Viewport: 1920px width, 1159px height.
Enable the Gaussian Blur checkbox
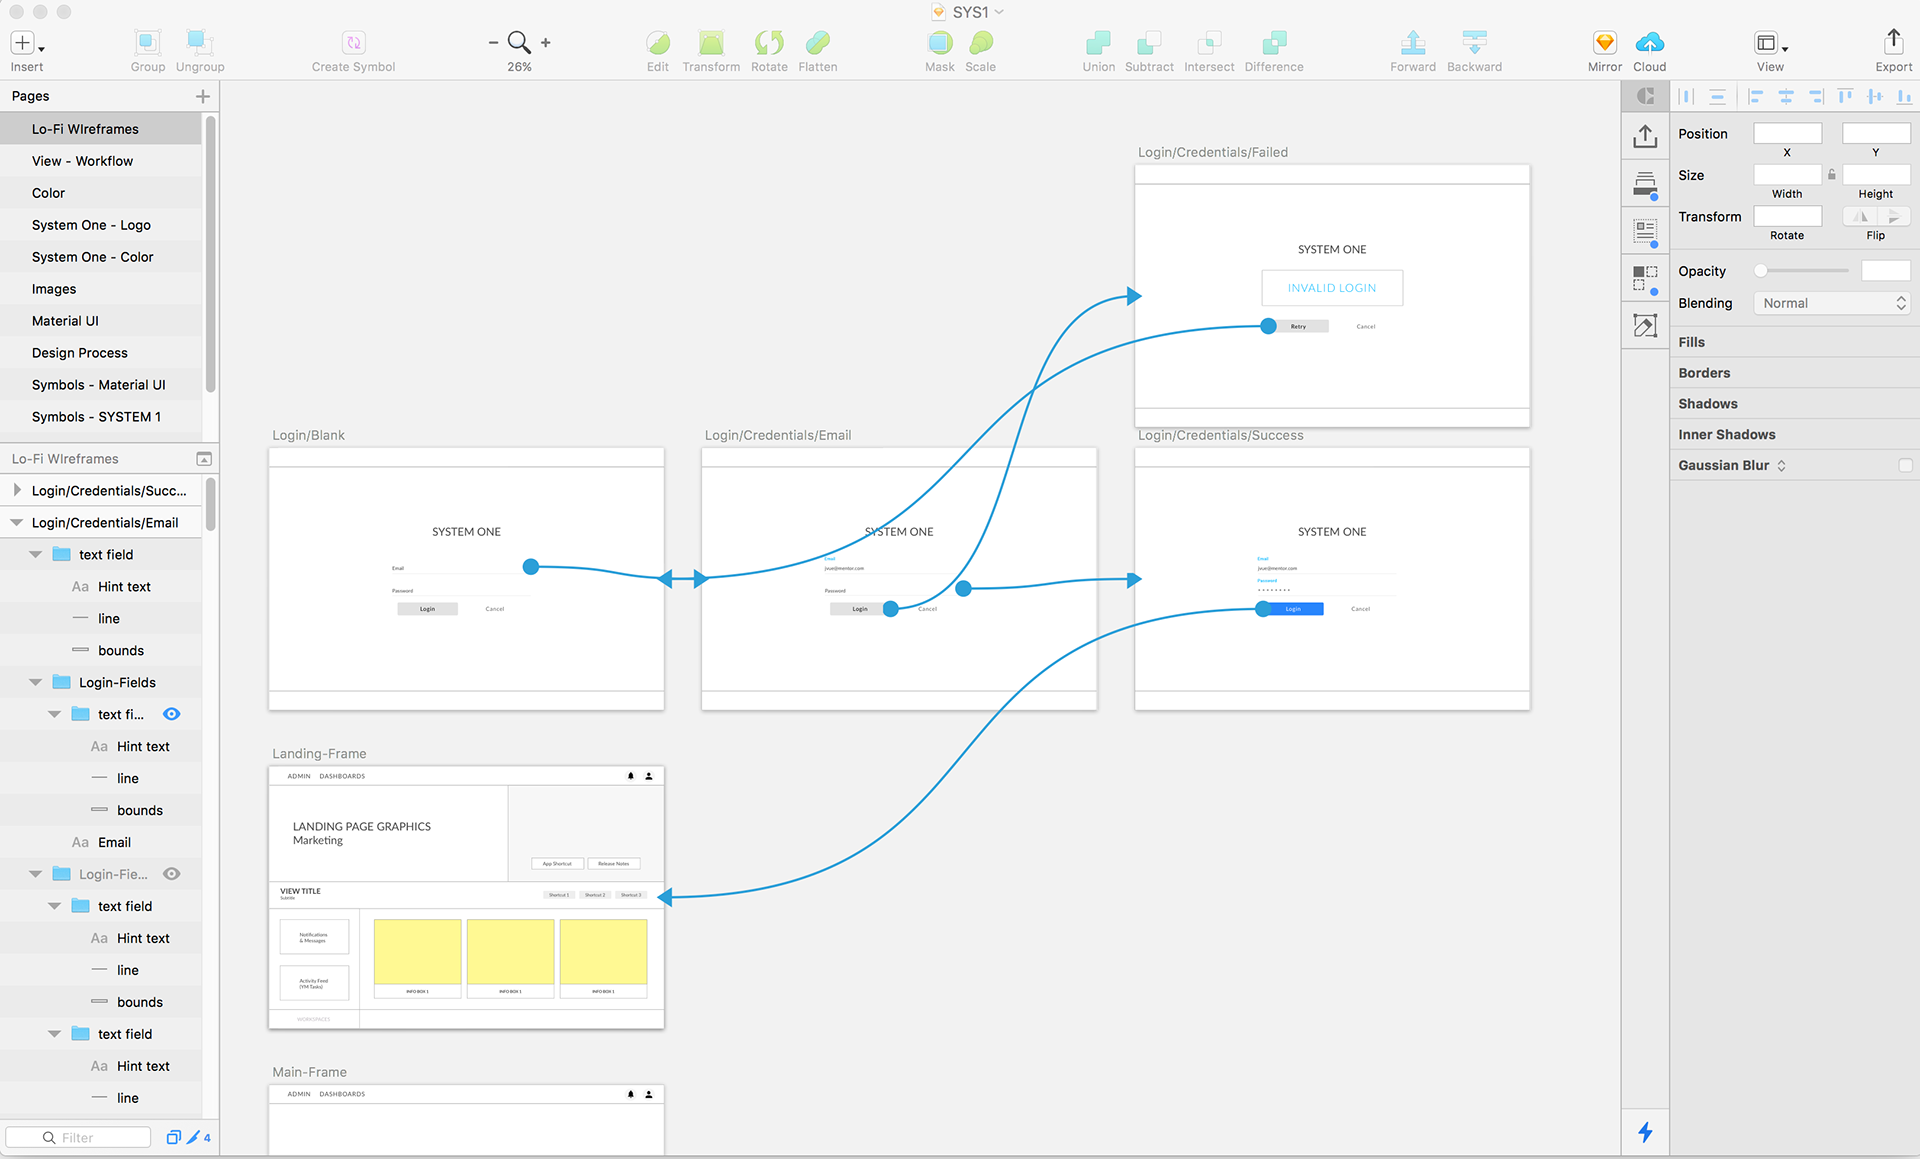1904,466
